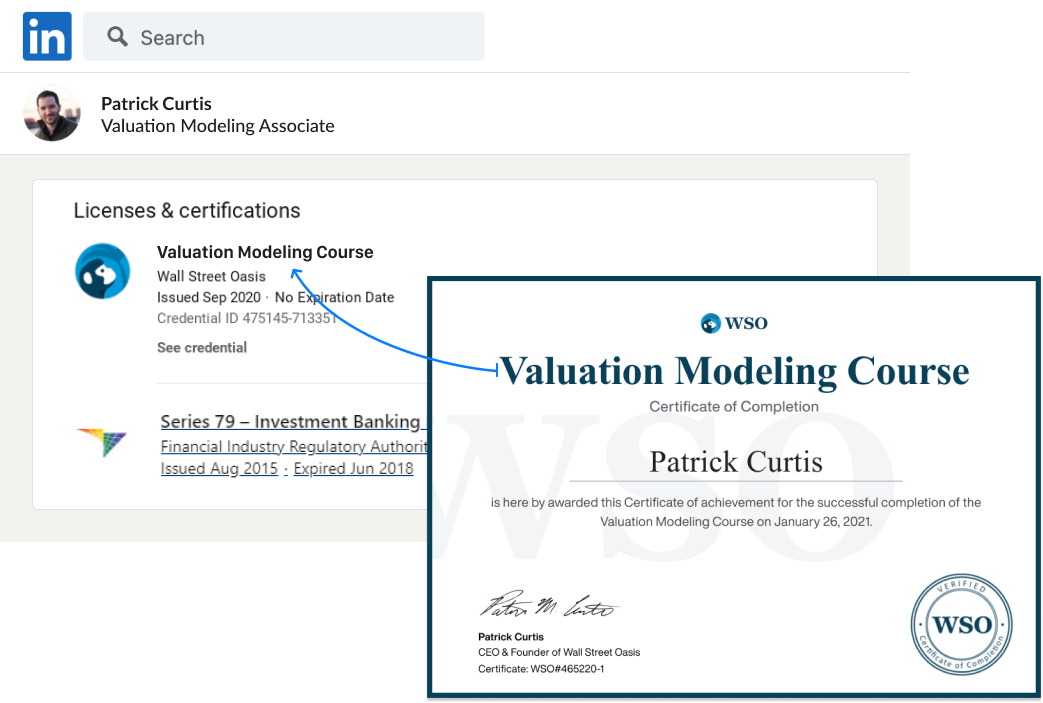
Task: Click the Issued Aug 2015 link
Action: [x=219, y=469]
